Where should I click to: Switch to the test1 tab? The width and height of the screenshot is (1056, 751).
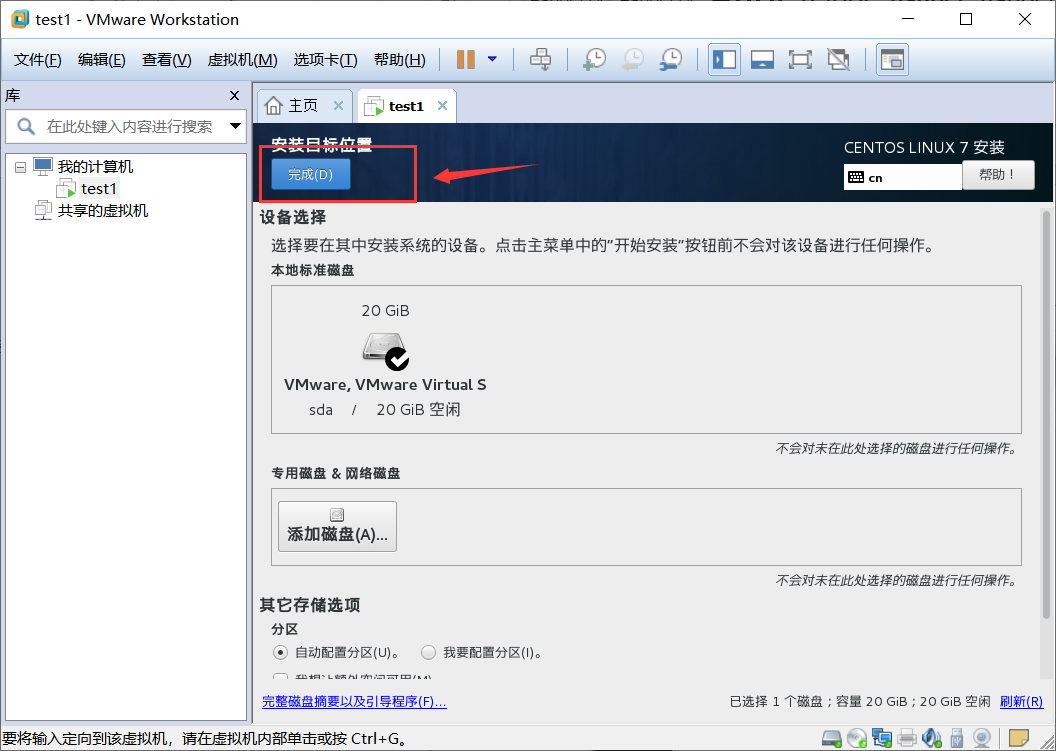click(407, 106)
